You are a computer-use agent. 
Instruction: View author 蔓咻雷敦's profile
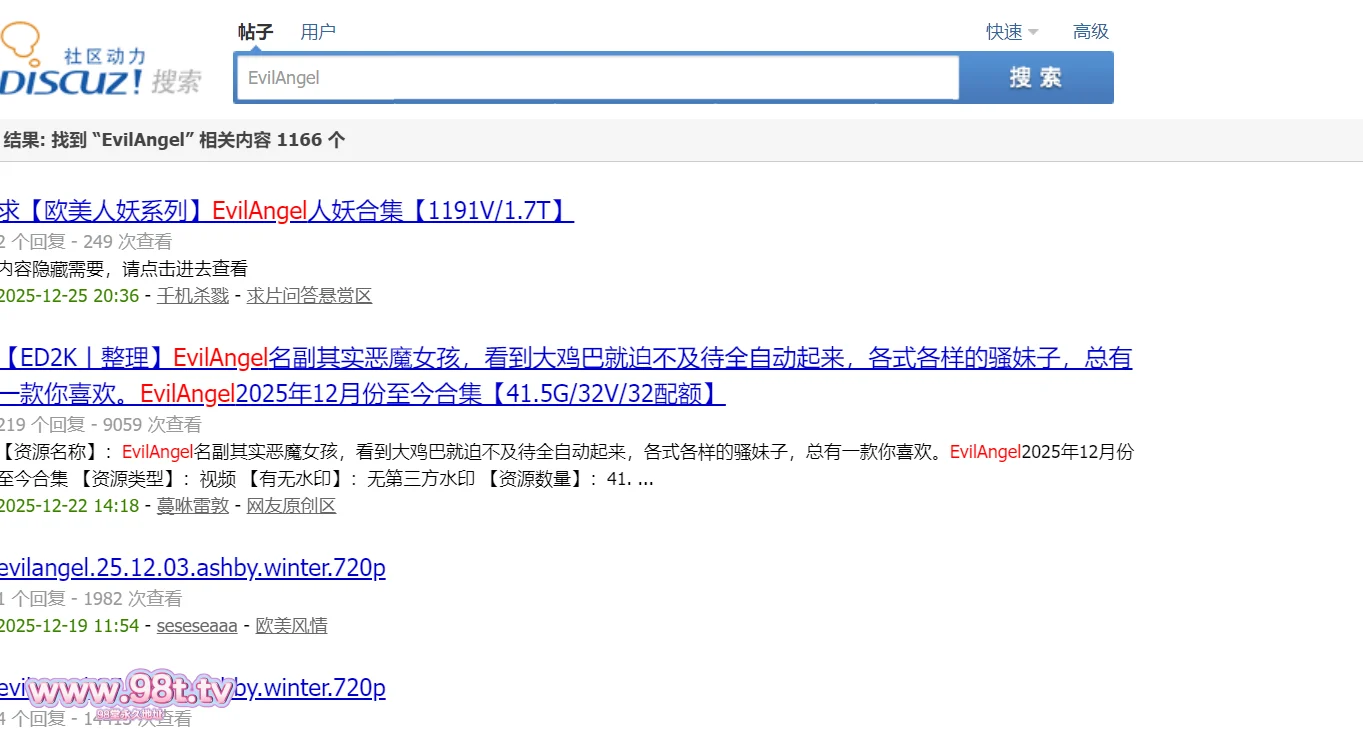tap(192, 506)
